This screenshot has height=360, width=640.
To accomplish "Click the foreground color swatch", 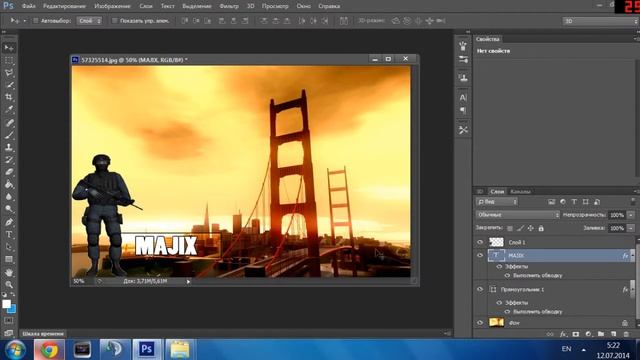I will pyautogui.click(x=6, y=304).
